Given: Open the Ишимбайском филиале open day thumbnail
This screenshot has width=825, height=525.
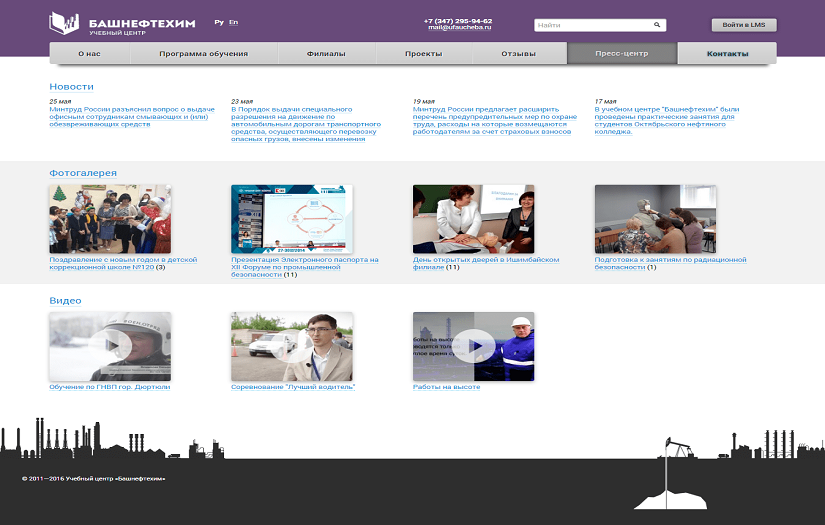Looking at the screenshot, I should click(x=474, y=219).
